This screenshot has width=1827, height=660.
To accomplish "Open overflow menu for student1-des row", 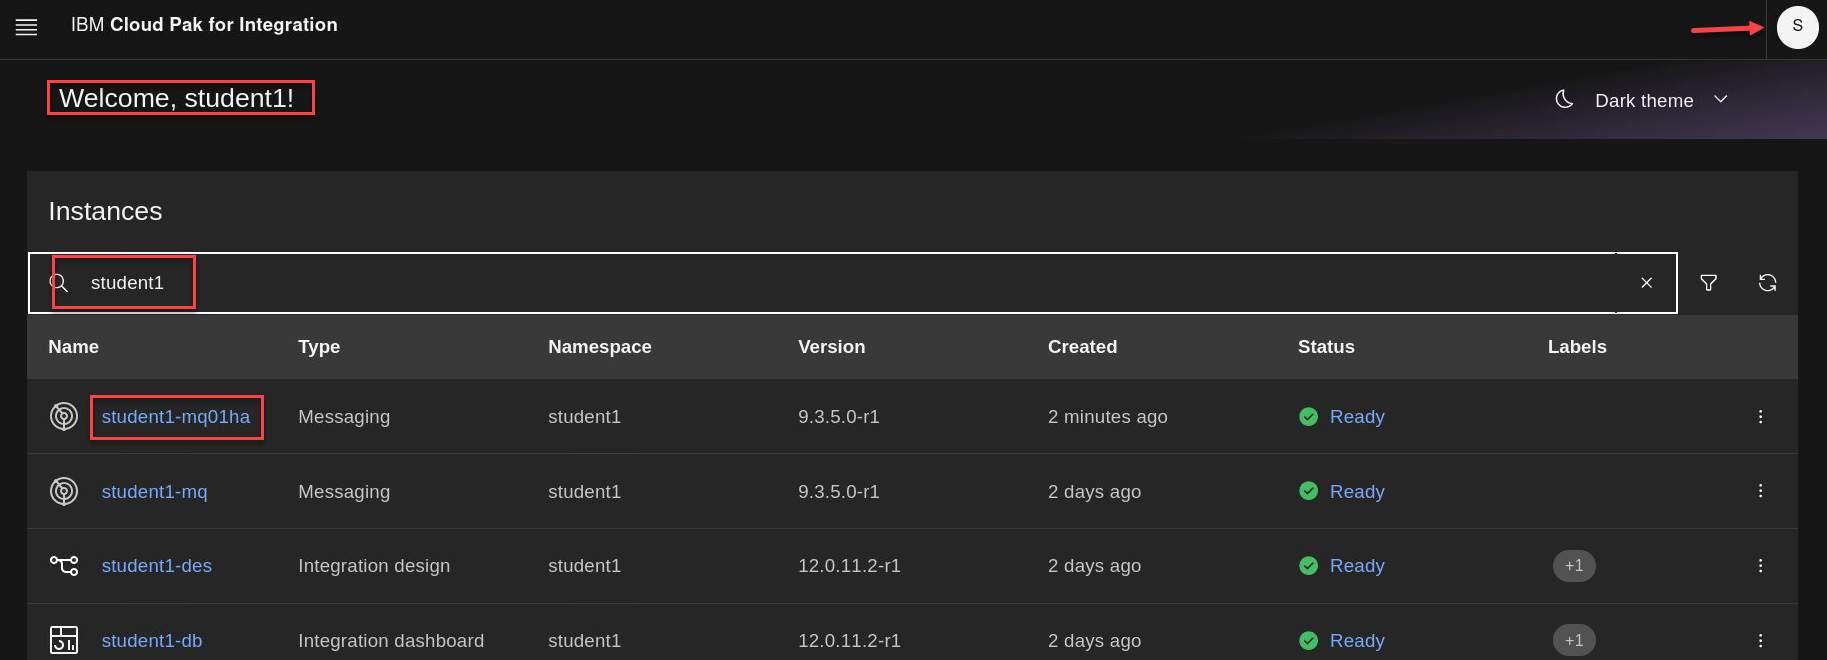I will click(1760, 566).
